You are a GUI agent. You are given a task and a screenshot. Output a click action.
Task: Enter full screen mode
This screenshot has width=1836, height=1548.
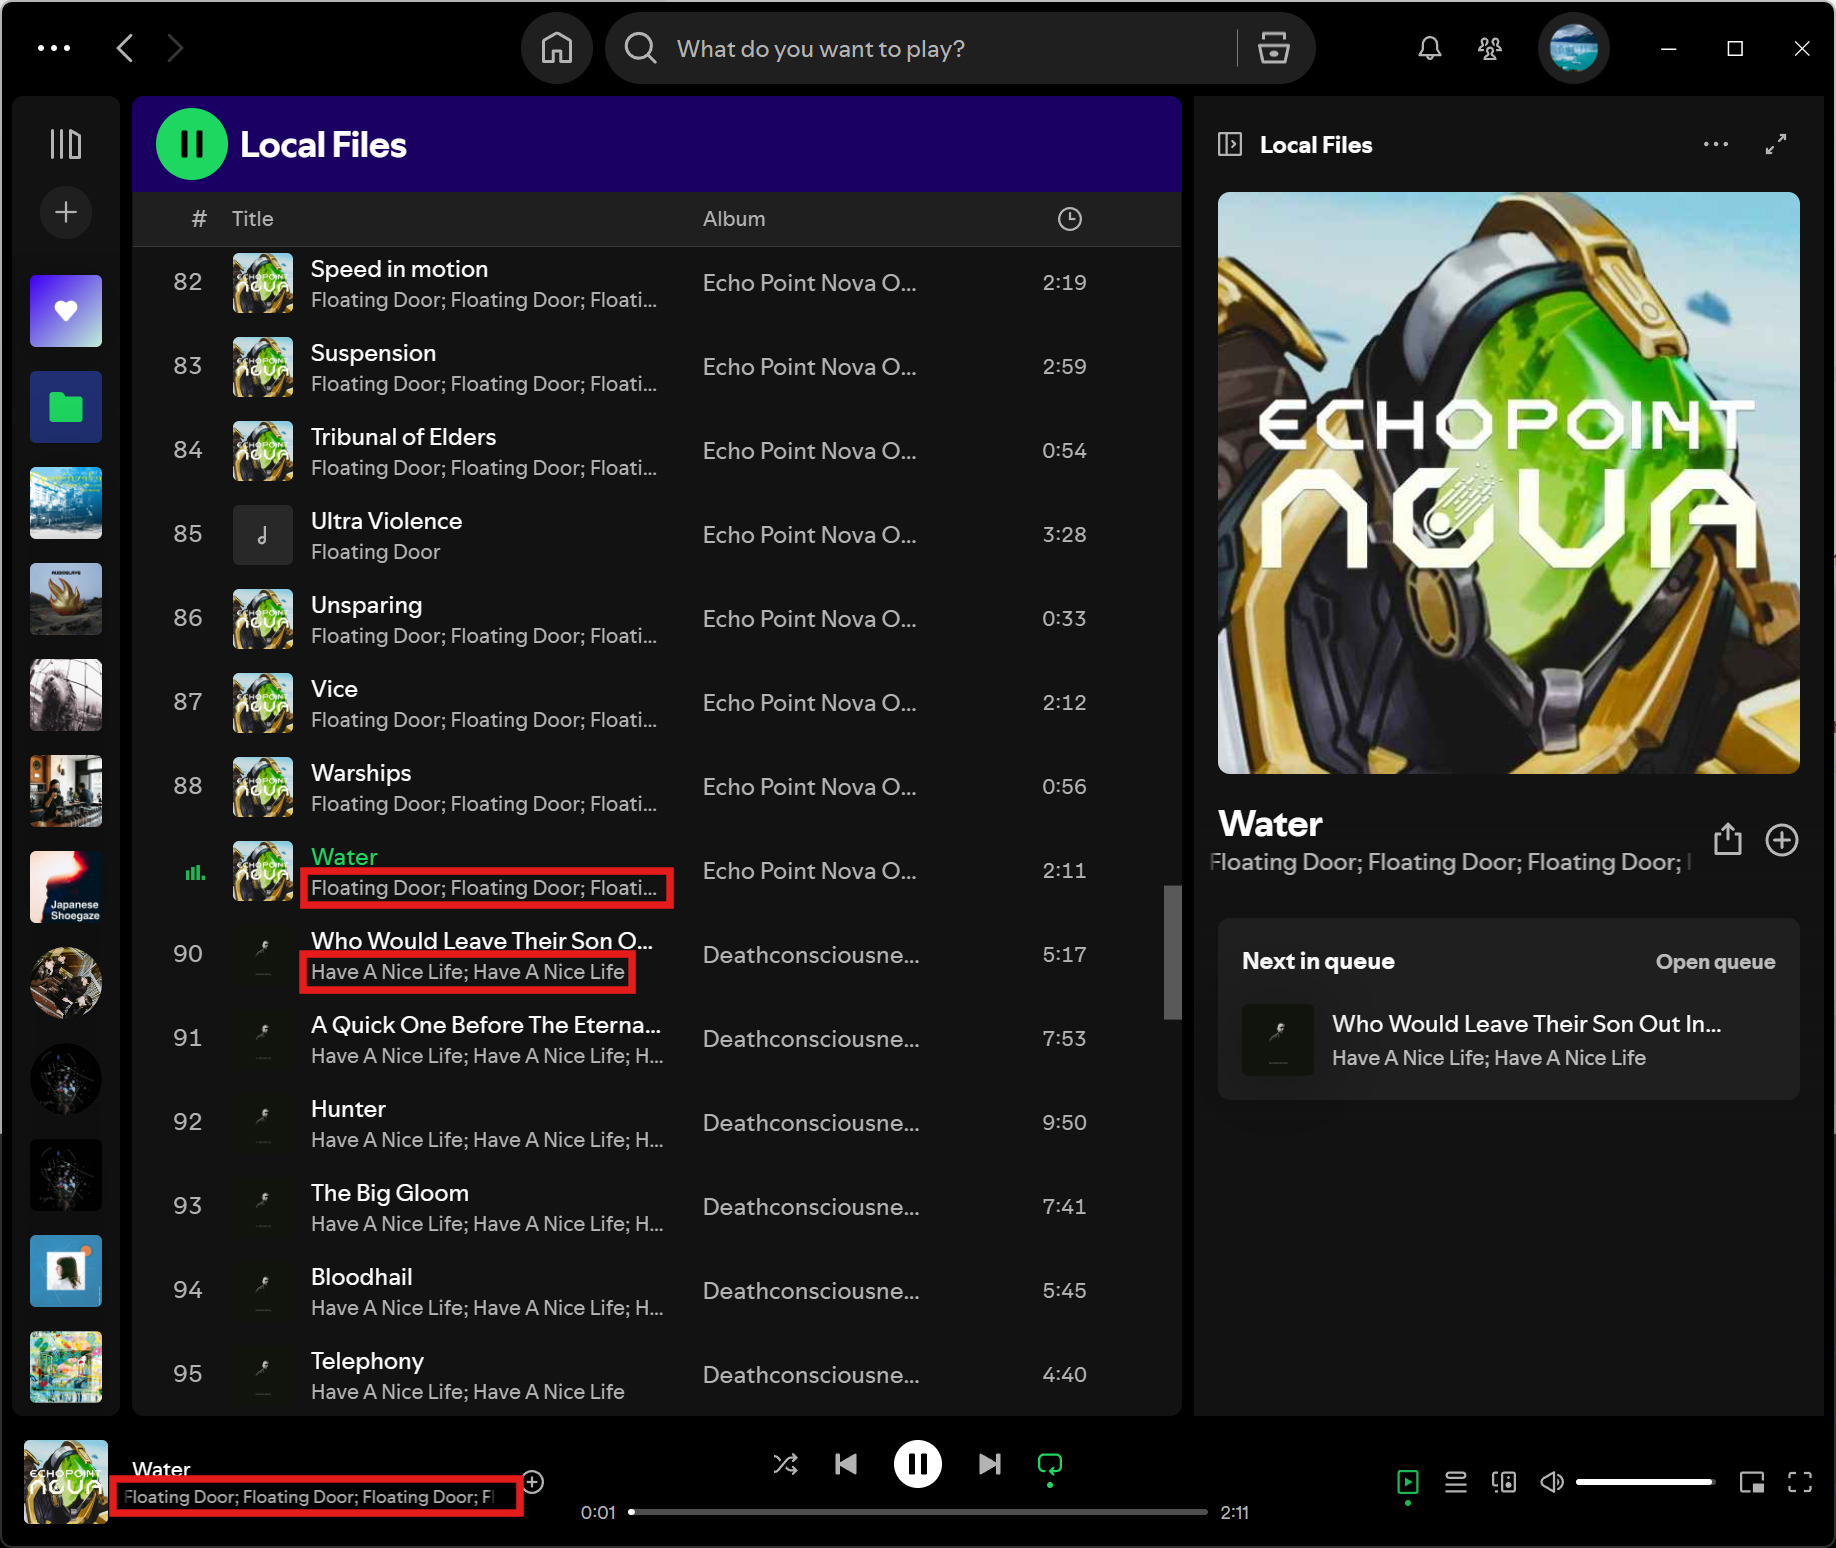[1800, 1482]
